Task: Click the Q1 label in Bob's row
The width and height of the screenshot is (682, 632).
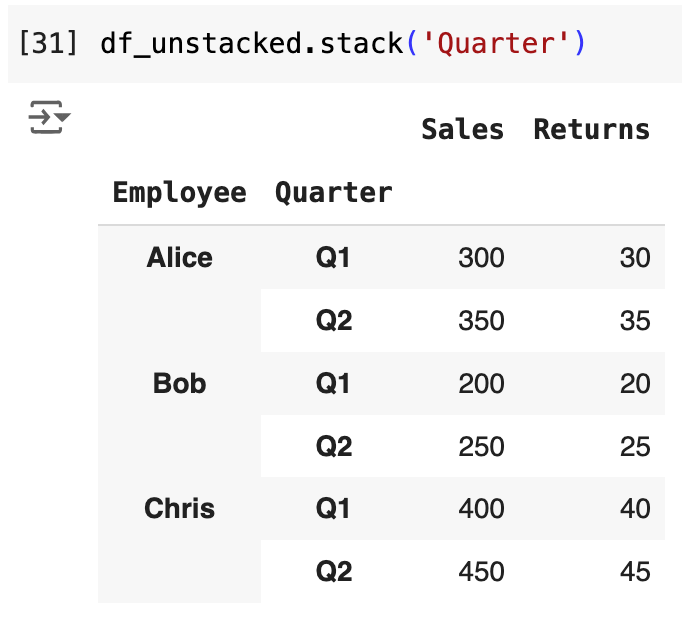Action: 333,384
